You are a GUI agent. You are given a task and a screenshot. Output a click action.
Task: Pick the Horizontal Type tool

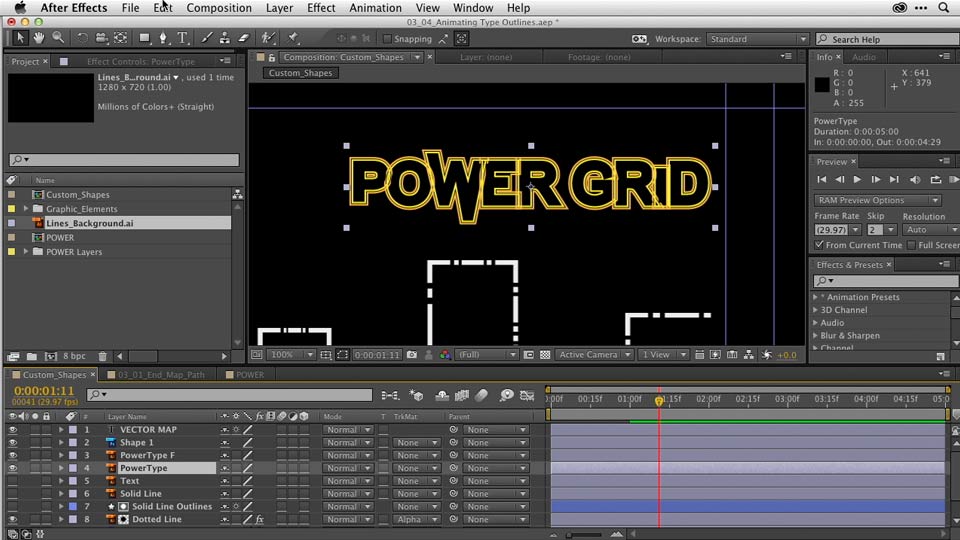[x=183, y=38]
